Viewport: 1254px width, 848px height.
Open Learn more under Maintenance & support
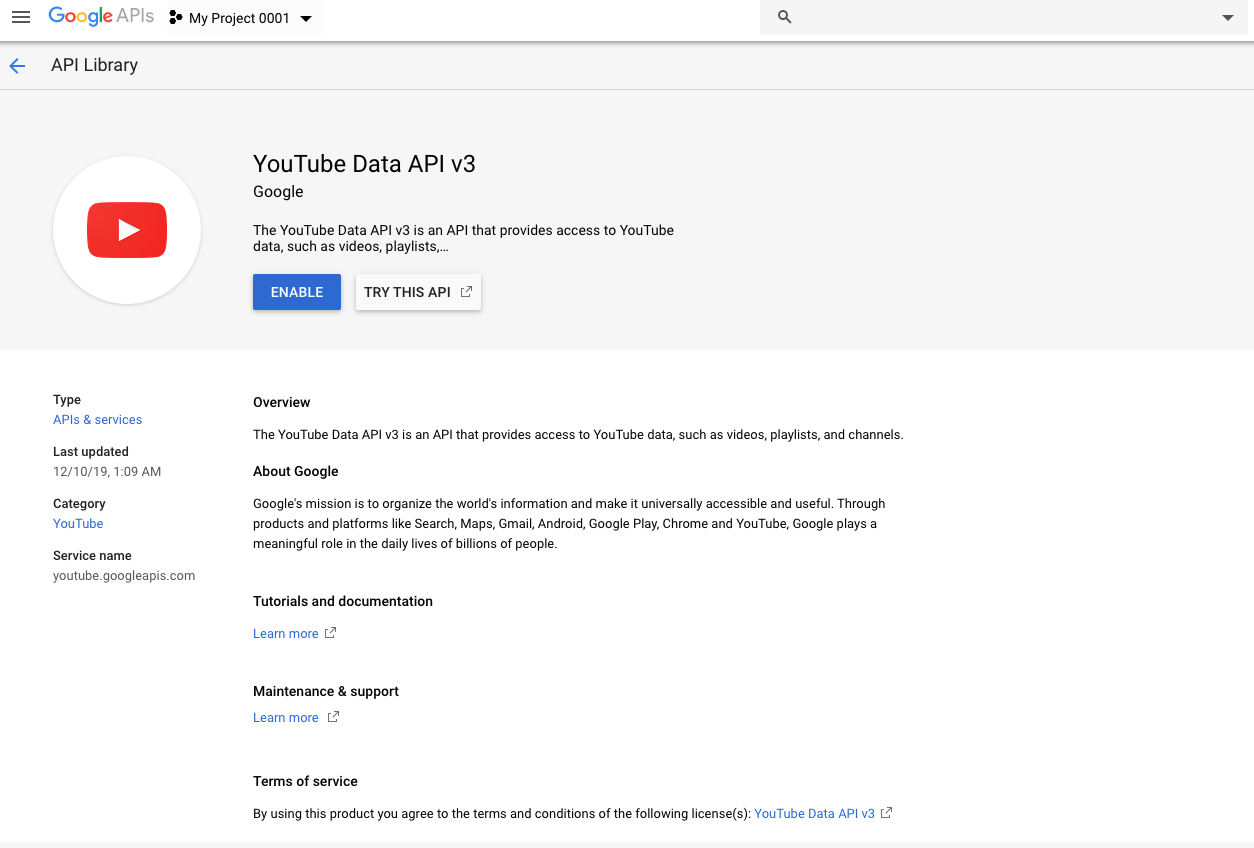285,718
